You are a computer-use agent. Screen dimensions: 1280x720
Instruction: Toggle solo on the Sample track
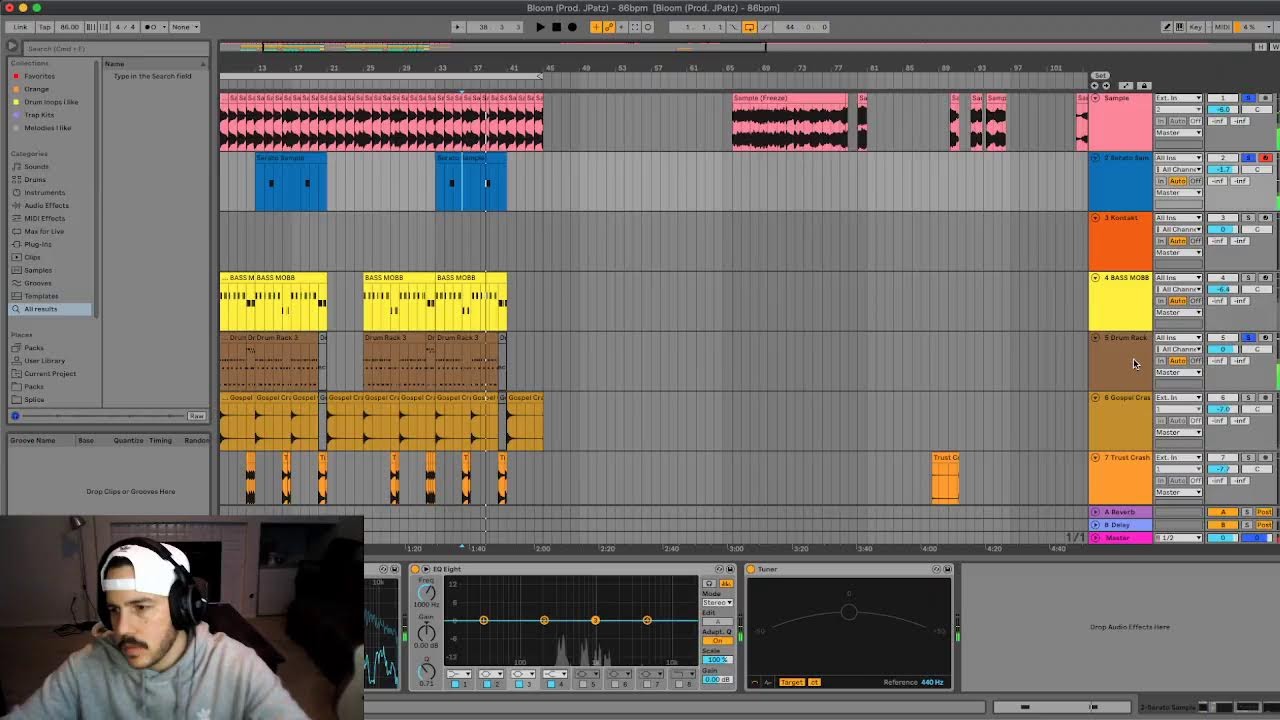click(1248, 98)
